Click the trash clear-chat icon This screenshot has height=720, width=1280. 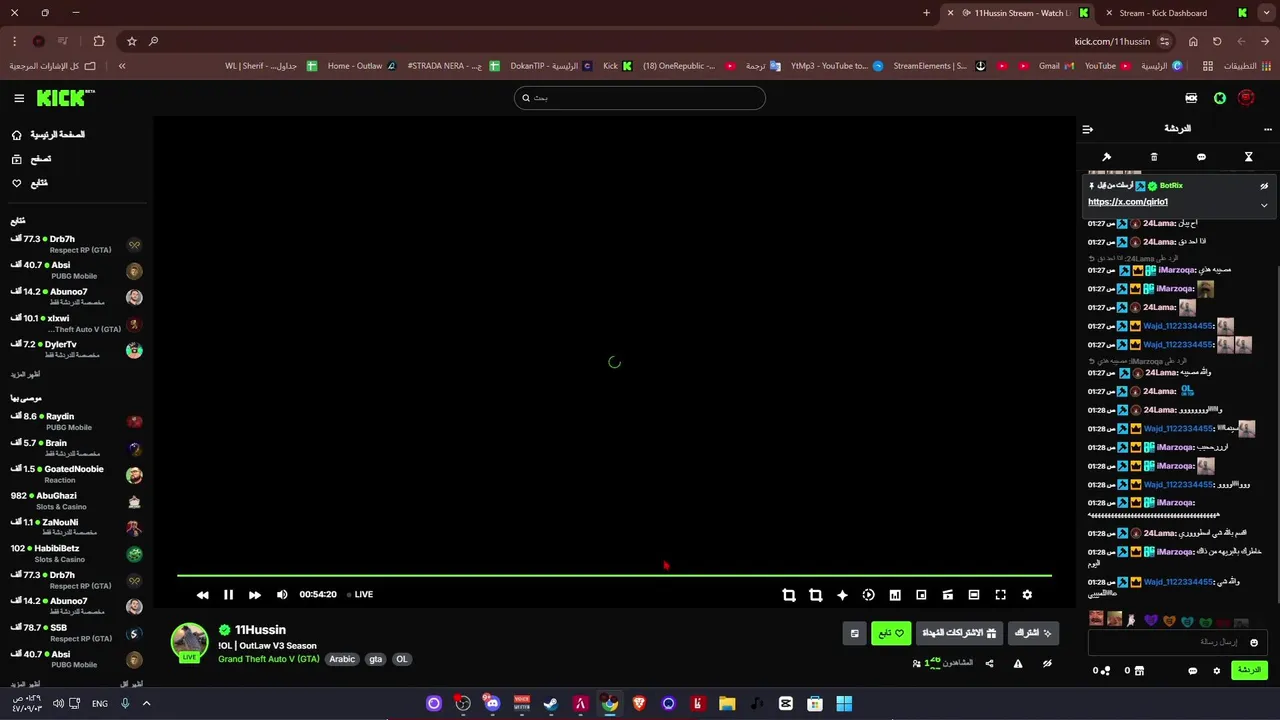1154,157
